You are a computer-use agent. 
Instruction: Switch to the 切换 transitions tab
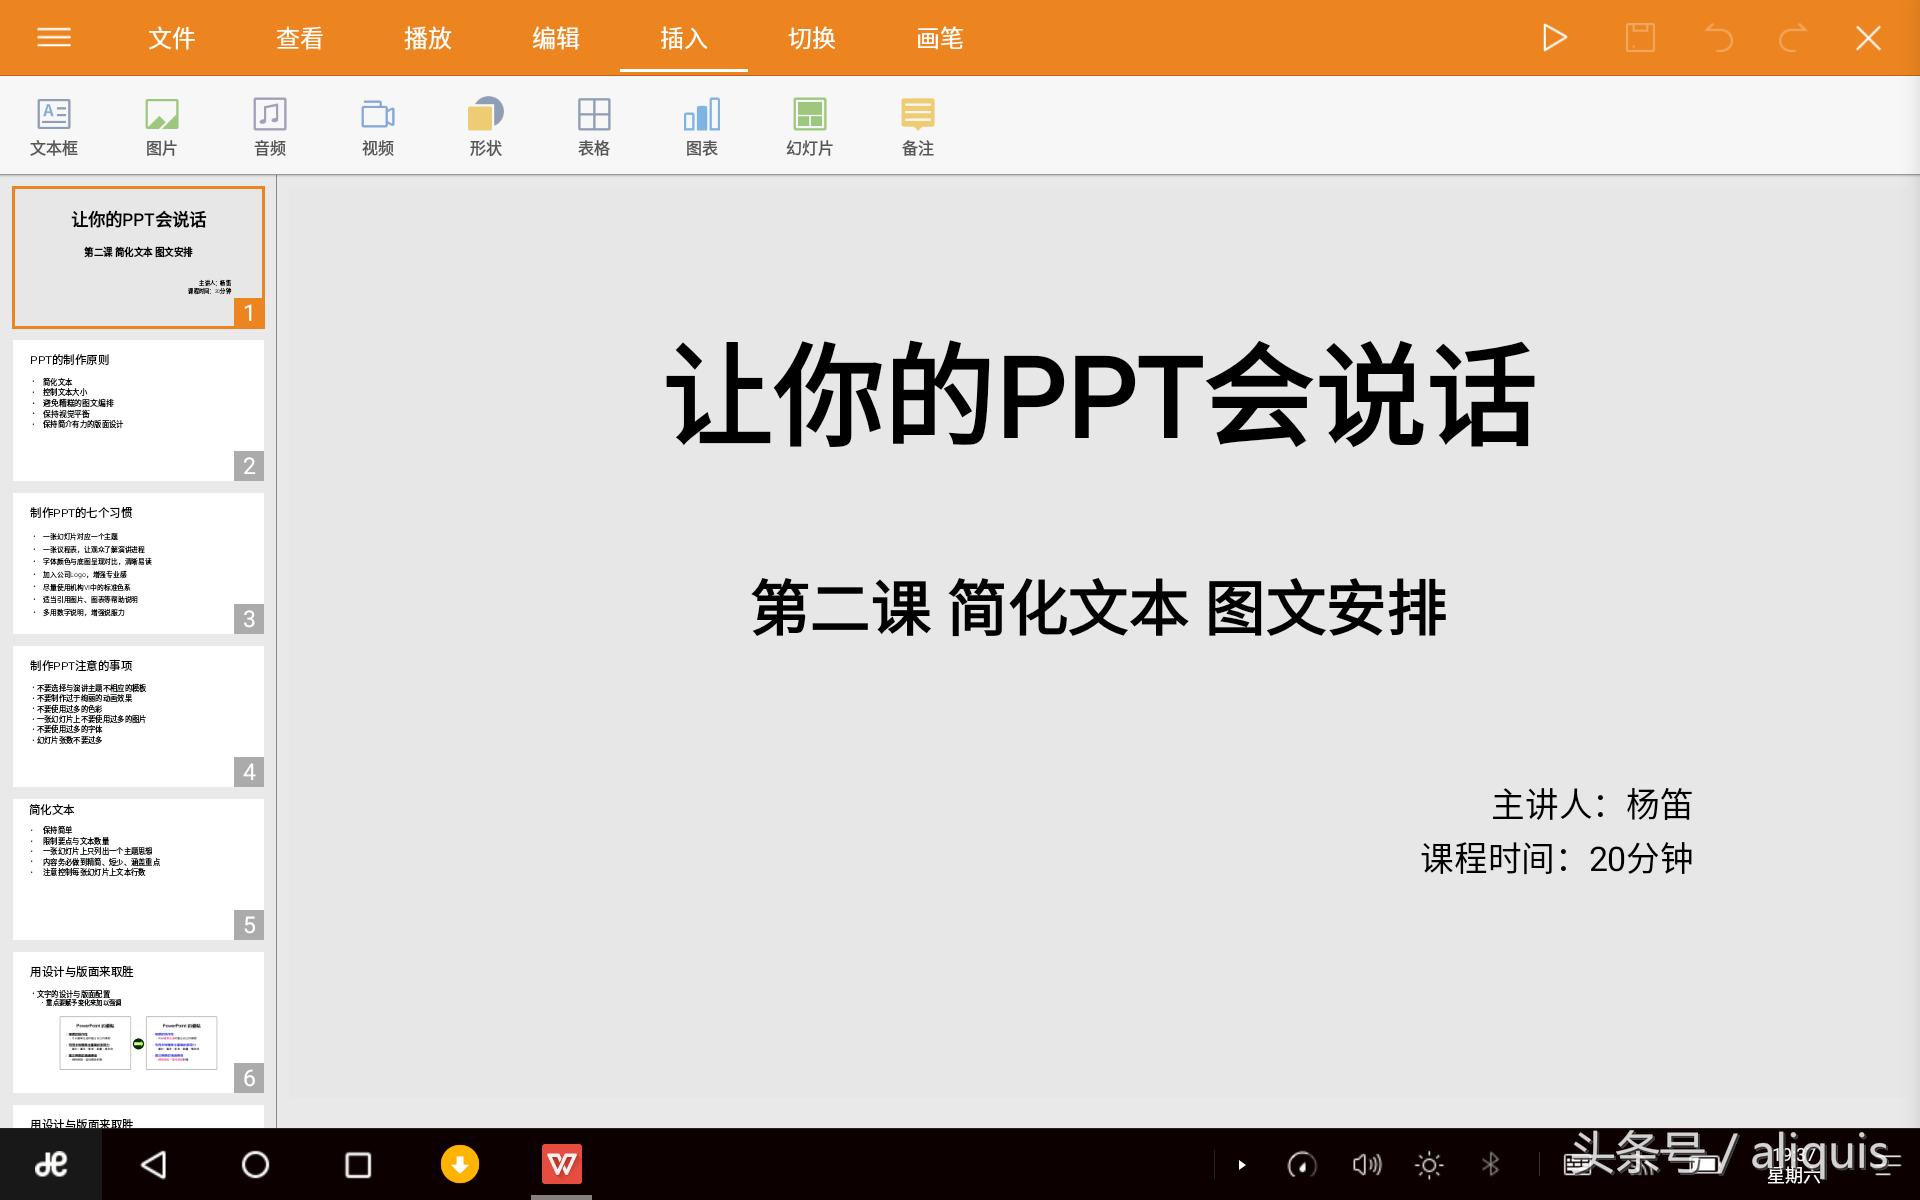[x=811, y=38]
